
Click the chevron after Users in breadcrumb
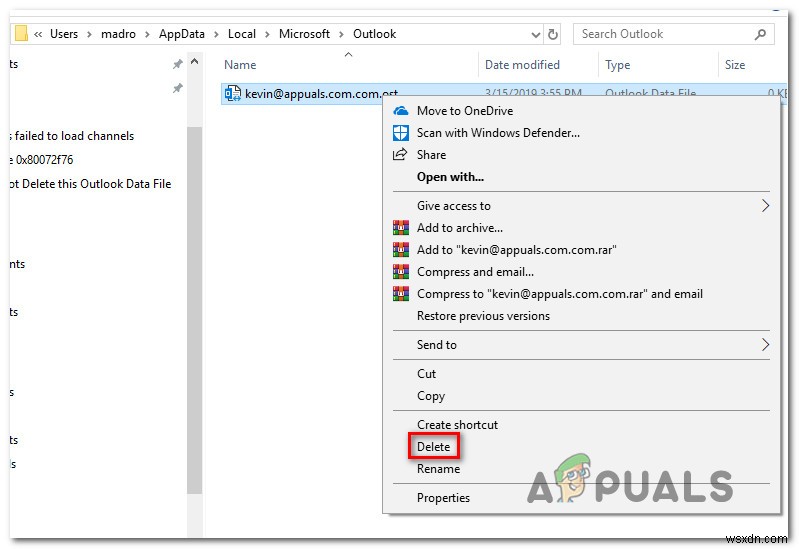point(90,34)
